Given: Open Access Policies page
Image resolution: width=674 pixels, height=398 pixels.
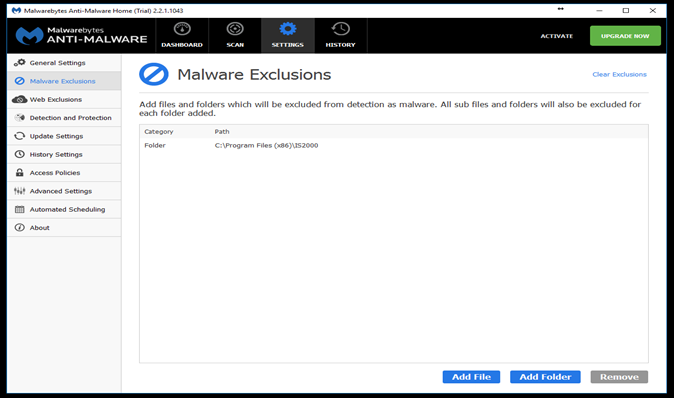Looking at the screenshot, I should [55, 172].
